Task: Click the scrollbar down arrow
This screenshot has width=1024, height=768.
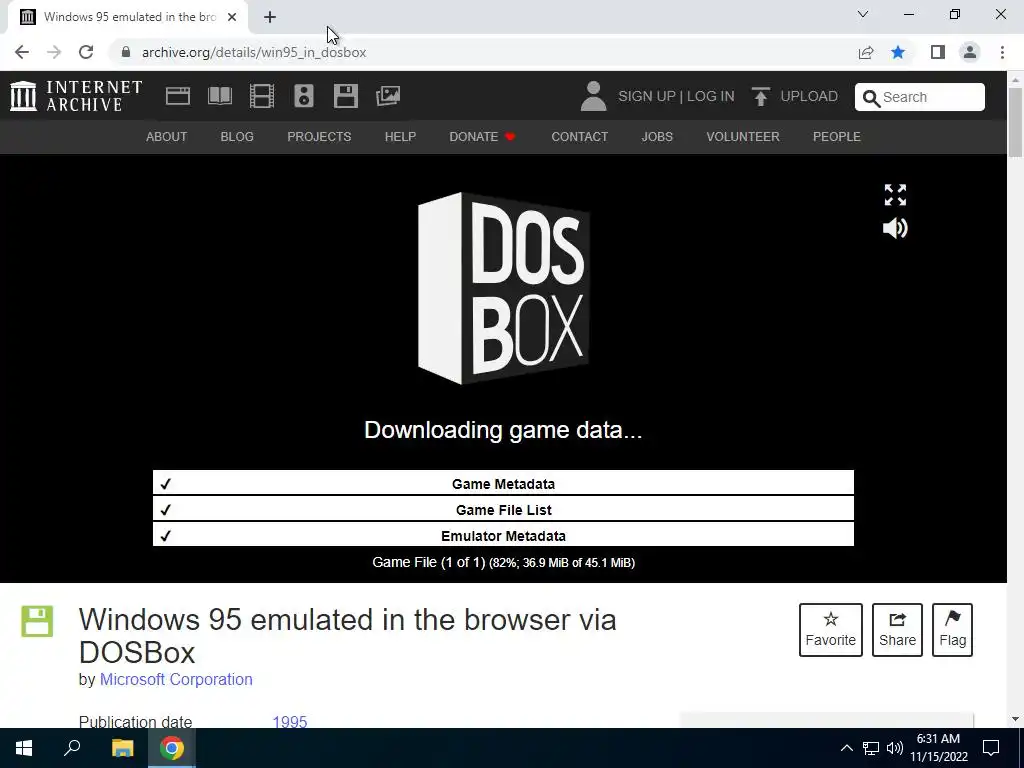Action: 1015,719
